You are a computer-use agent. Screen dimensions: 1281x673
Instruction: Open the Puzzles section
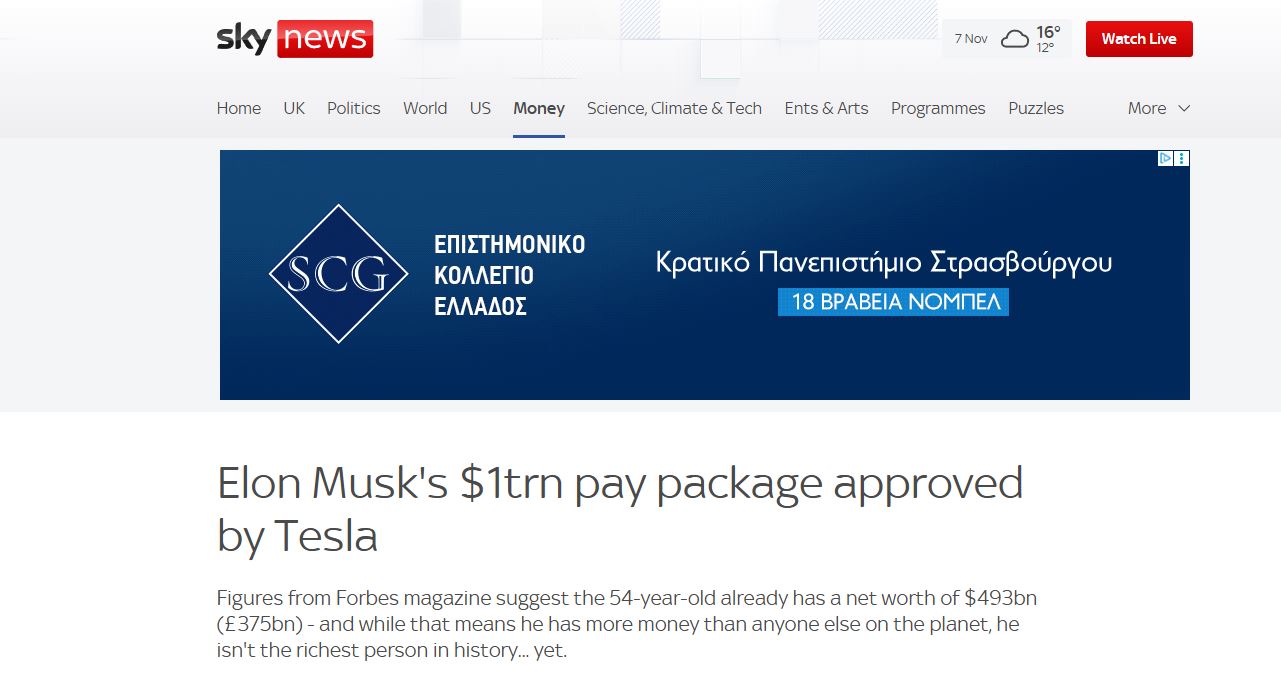[1036, 108]
